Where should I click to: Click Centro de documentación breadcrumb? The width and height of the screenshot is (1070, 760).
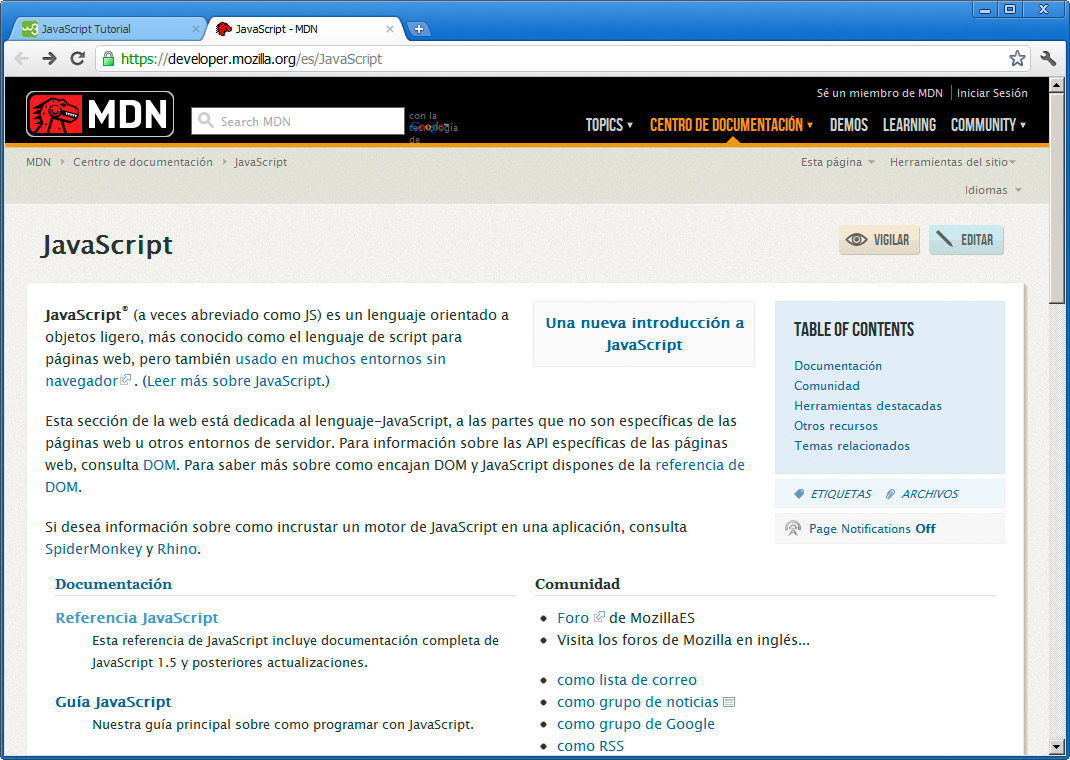(143, 162)
